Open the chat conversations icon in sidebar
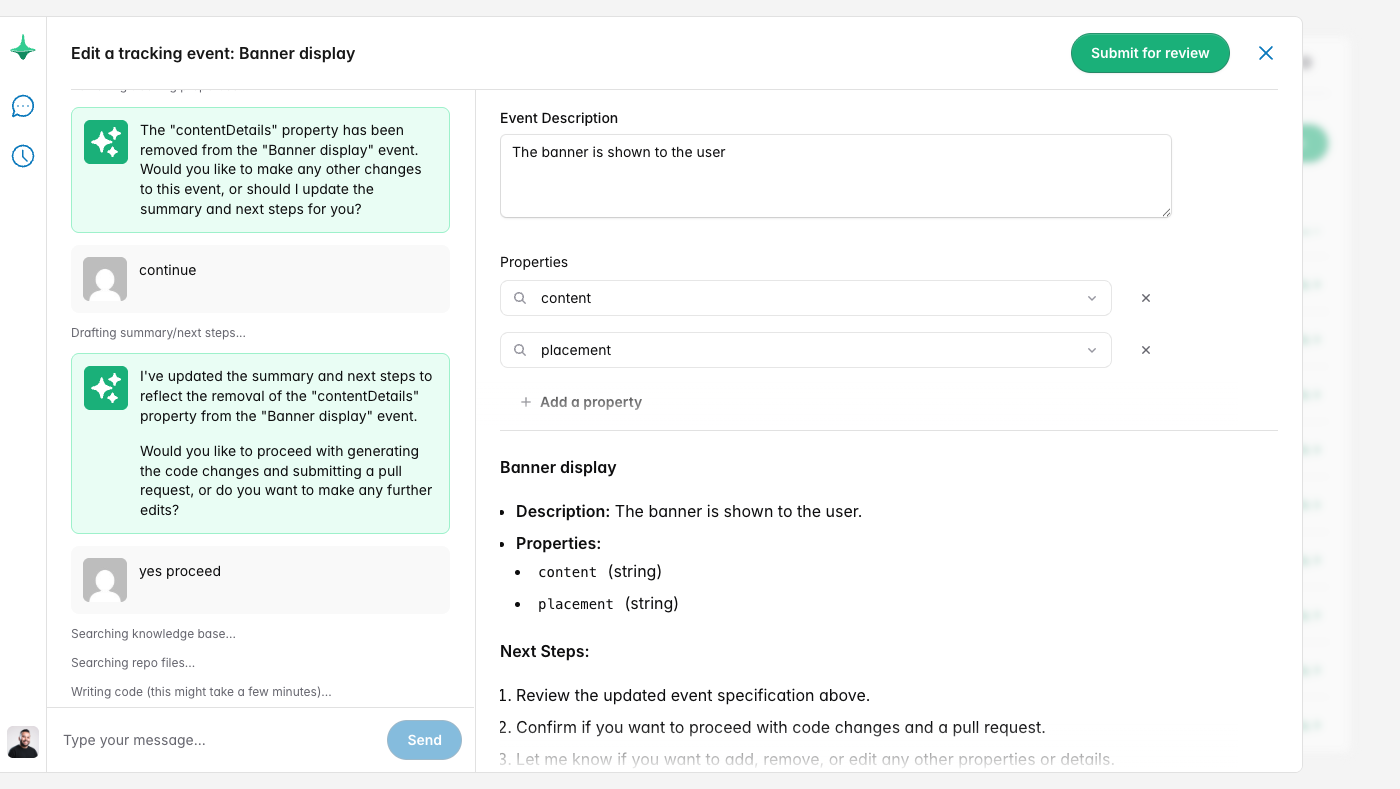This screenshot has width=1400, height=789. click(x=22, y=106)
